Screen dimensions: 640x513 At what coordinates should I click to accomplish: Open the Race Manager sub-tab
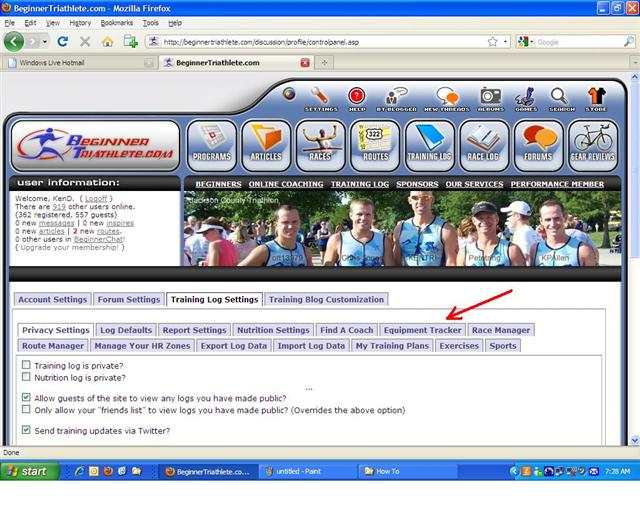click(501, 330)
